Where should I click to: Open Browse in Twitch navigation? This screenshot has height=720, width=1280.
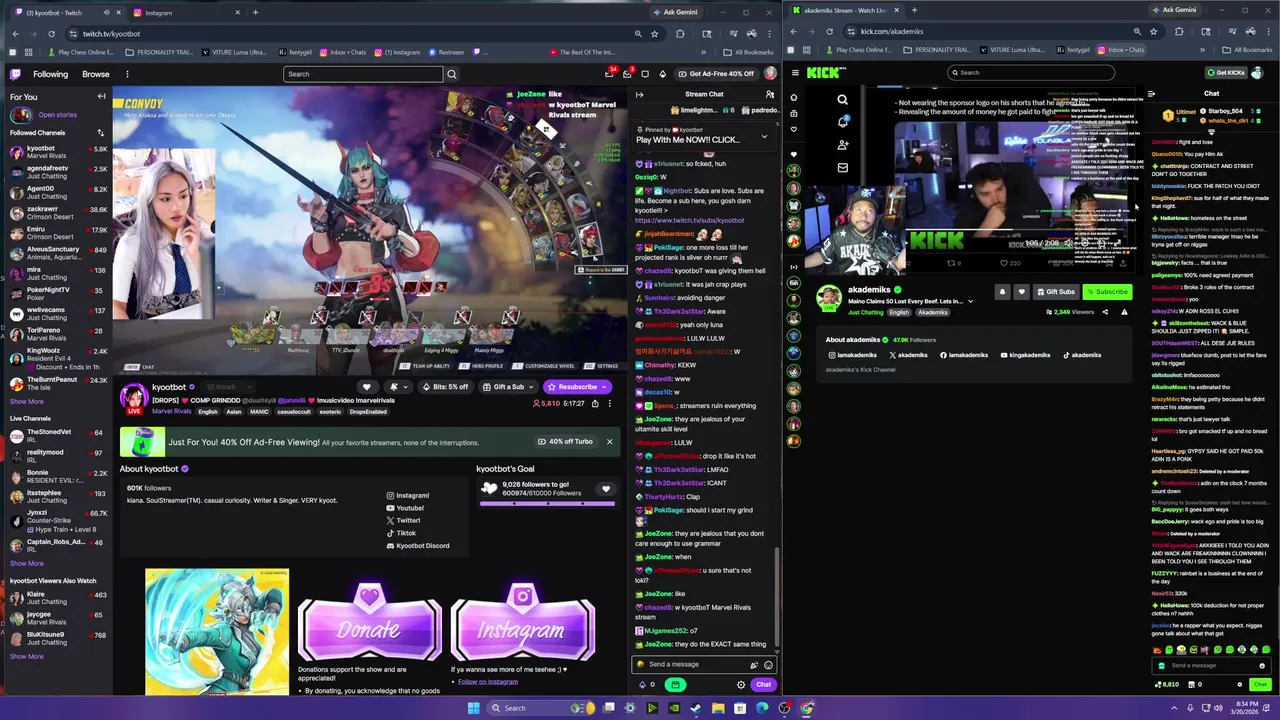pyautogui.click(x=96, y=74)
